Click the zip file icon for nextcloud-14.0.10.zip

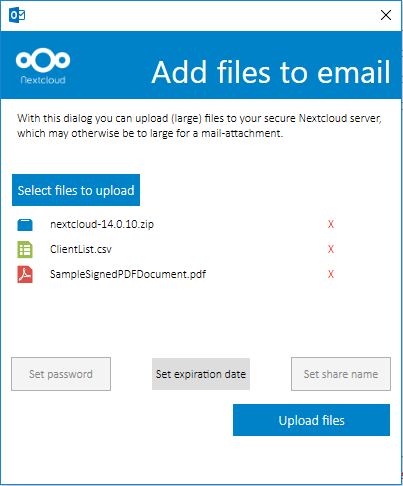tap(25, 225)
